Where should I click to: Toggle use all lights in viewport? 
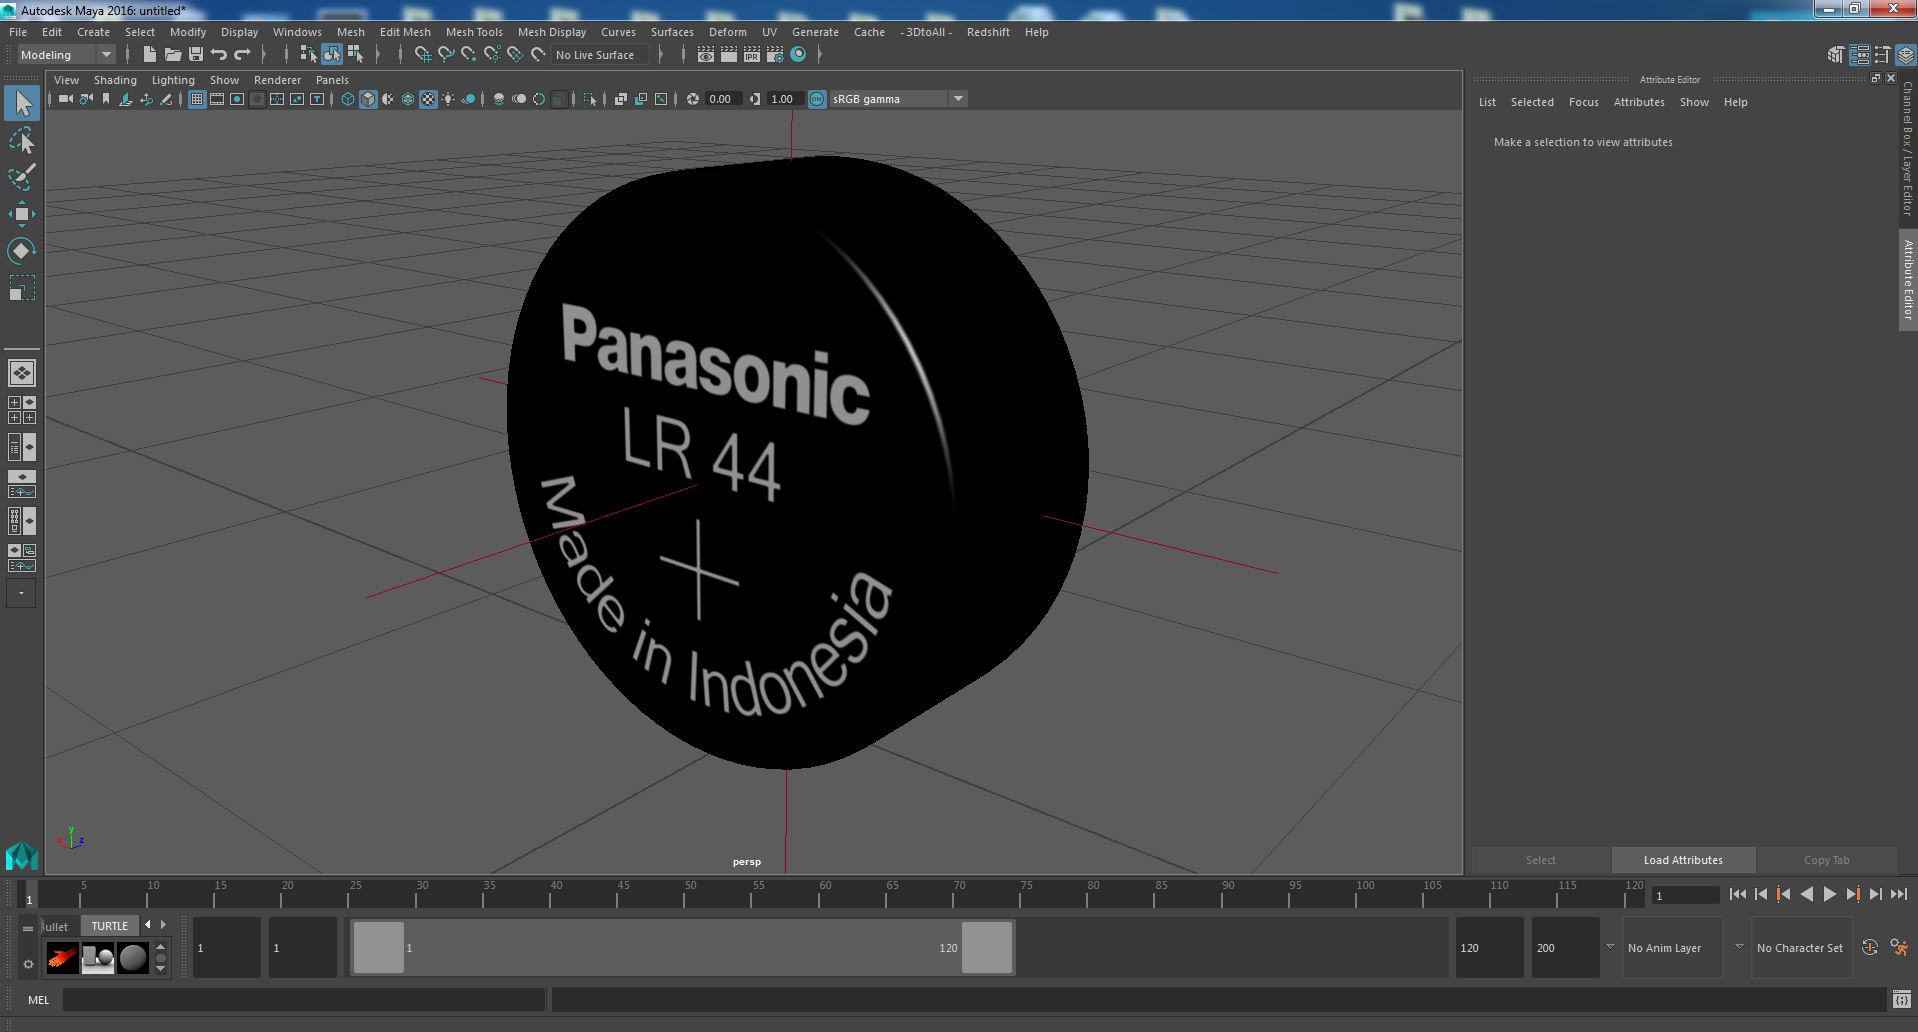tap(448, 99)
